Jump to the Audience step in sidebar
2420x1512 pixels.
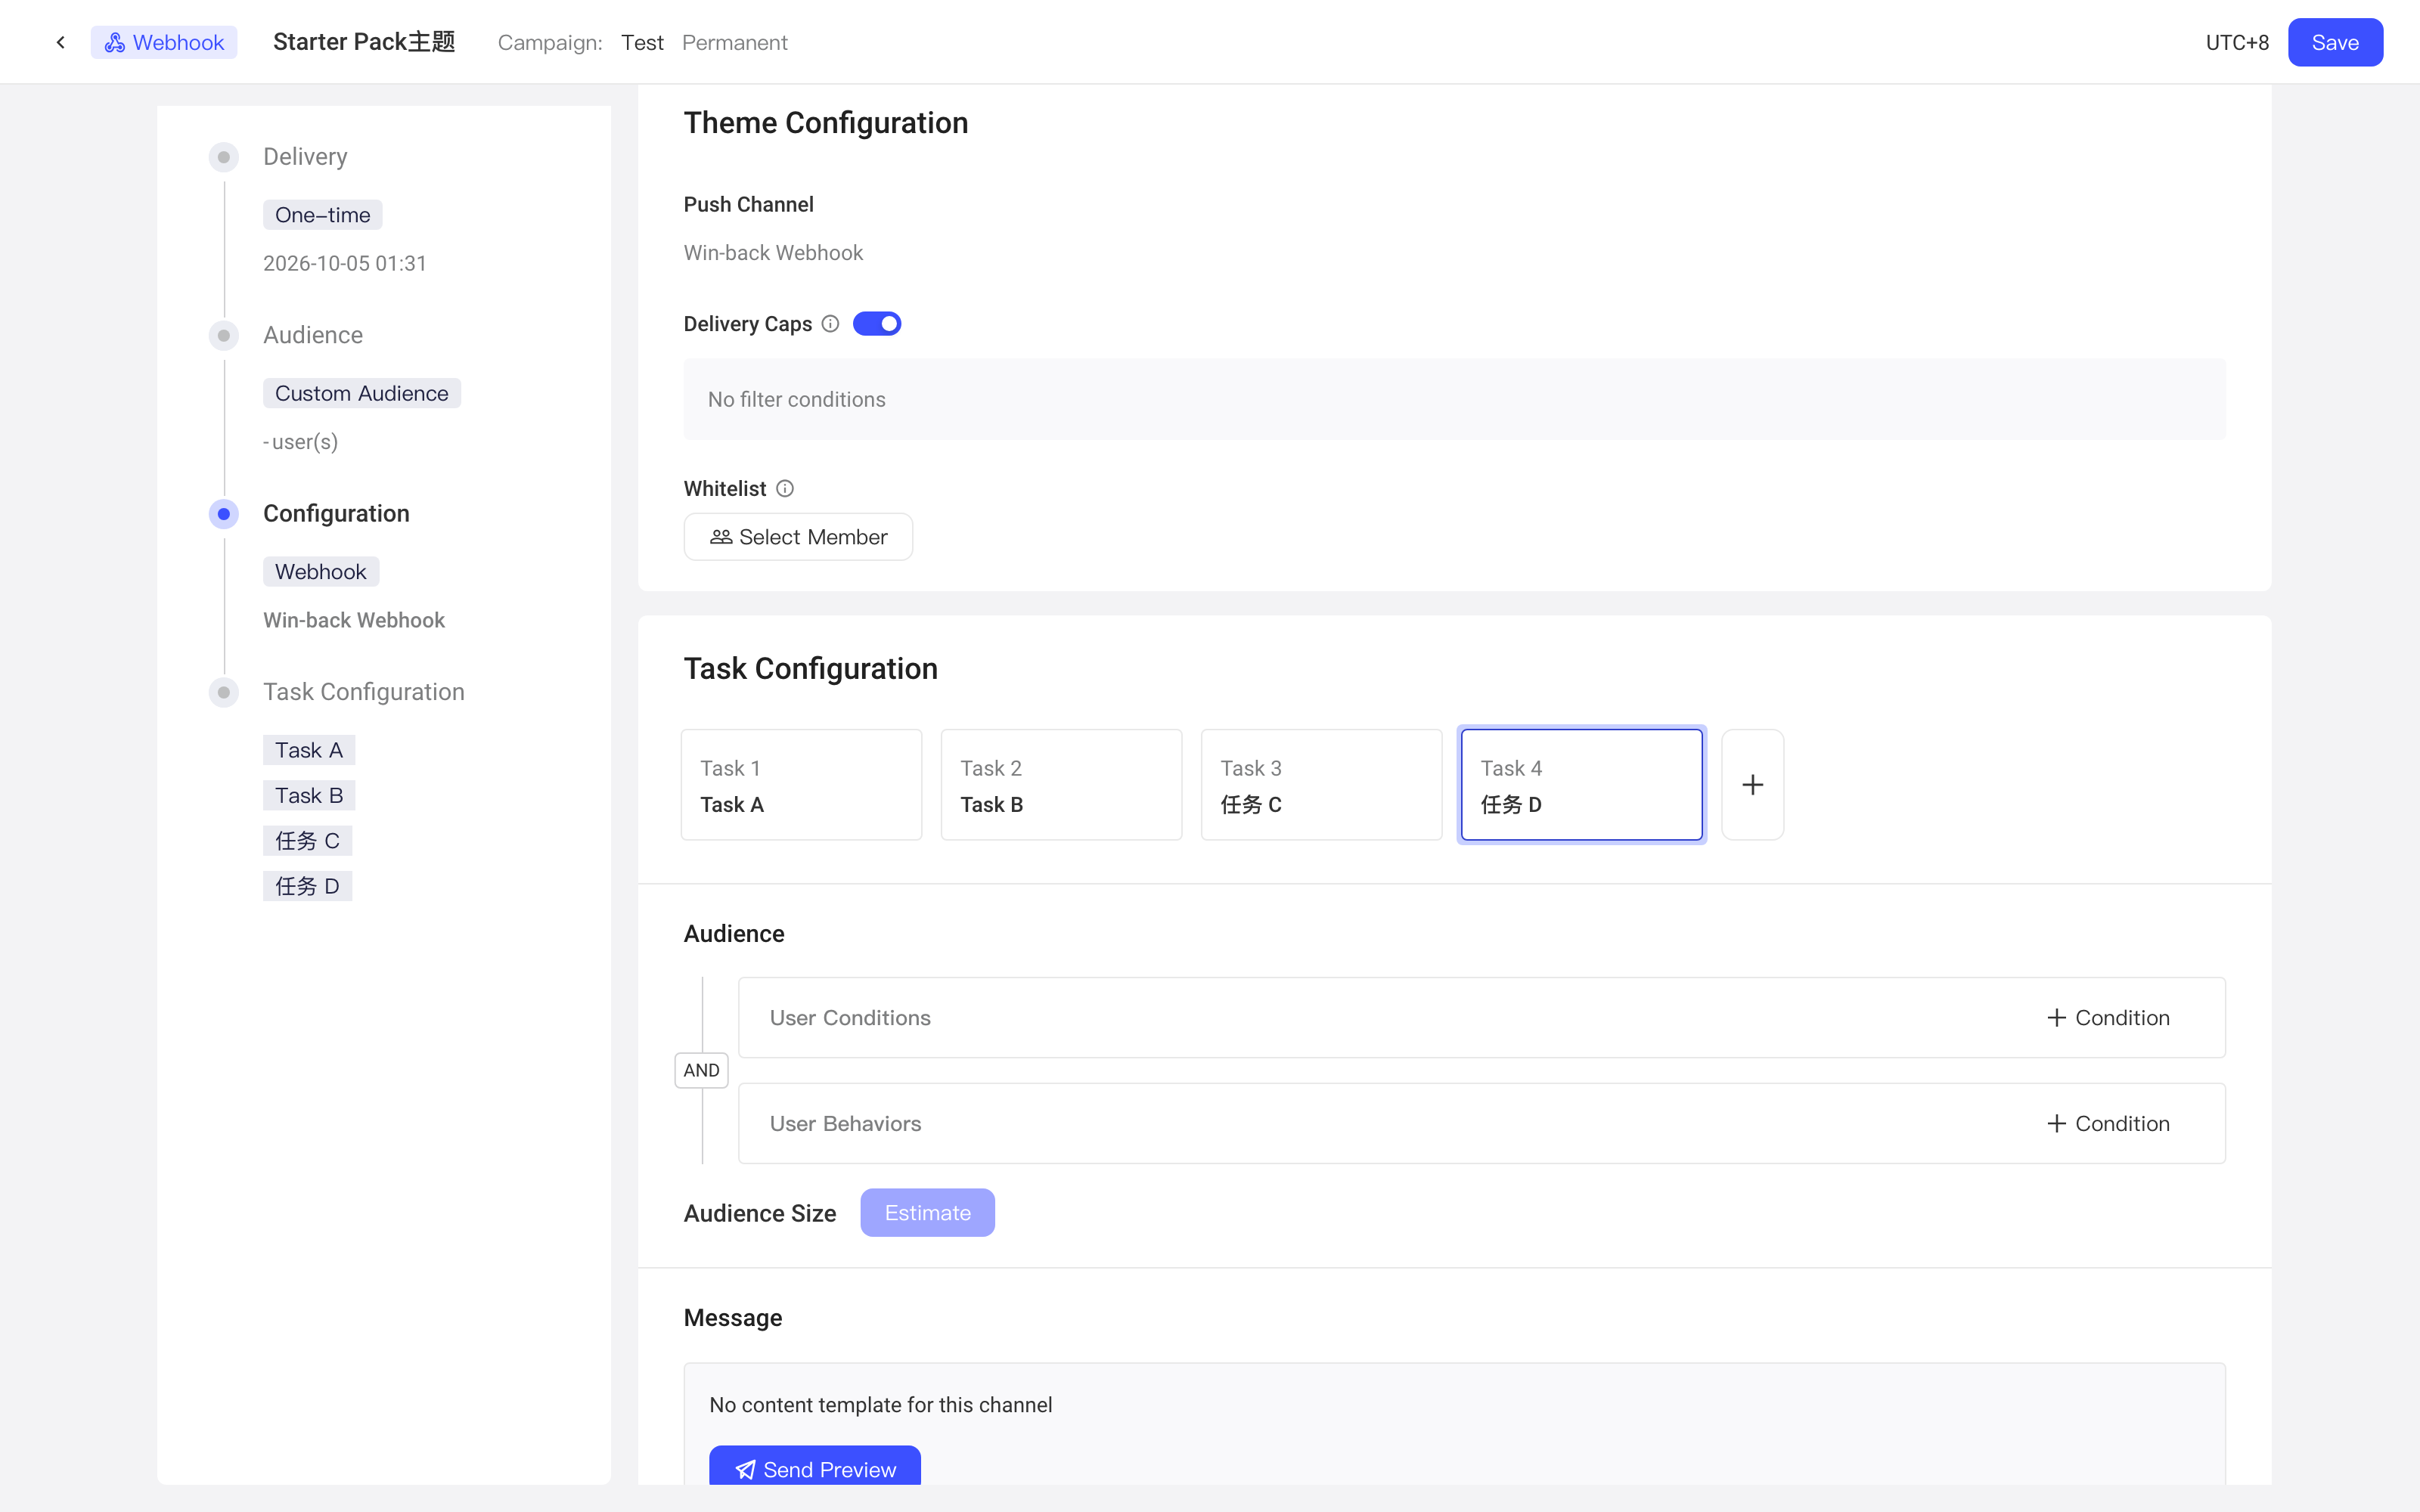(x=313, y=335)
